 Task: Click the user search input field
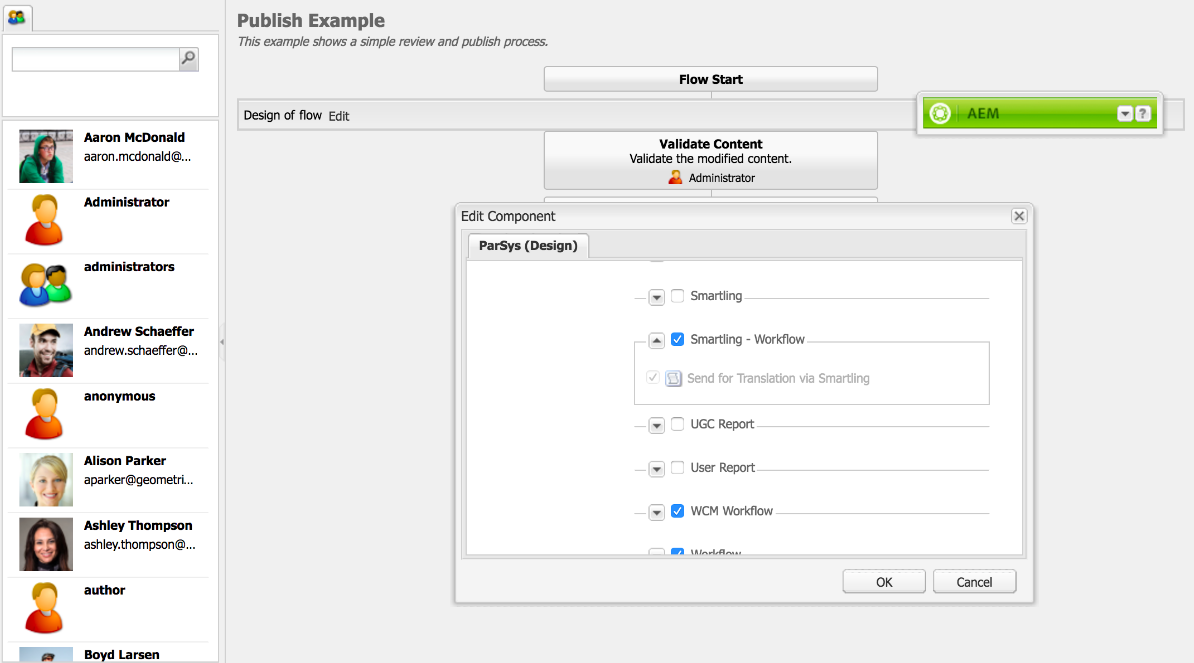[x=94, y=59]
